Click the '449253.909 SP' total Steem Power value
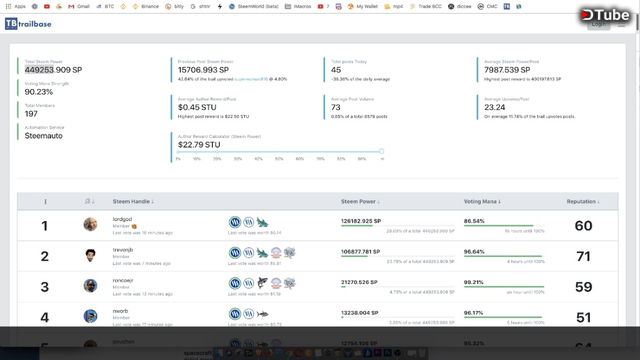The width and height of the screenshot is (640, 360). tap(53, 70)
